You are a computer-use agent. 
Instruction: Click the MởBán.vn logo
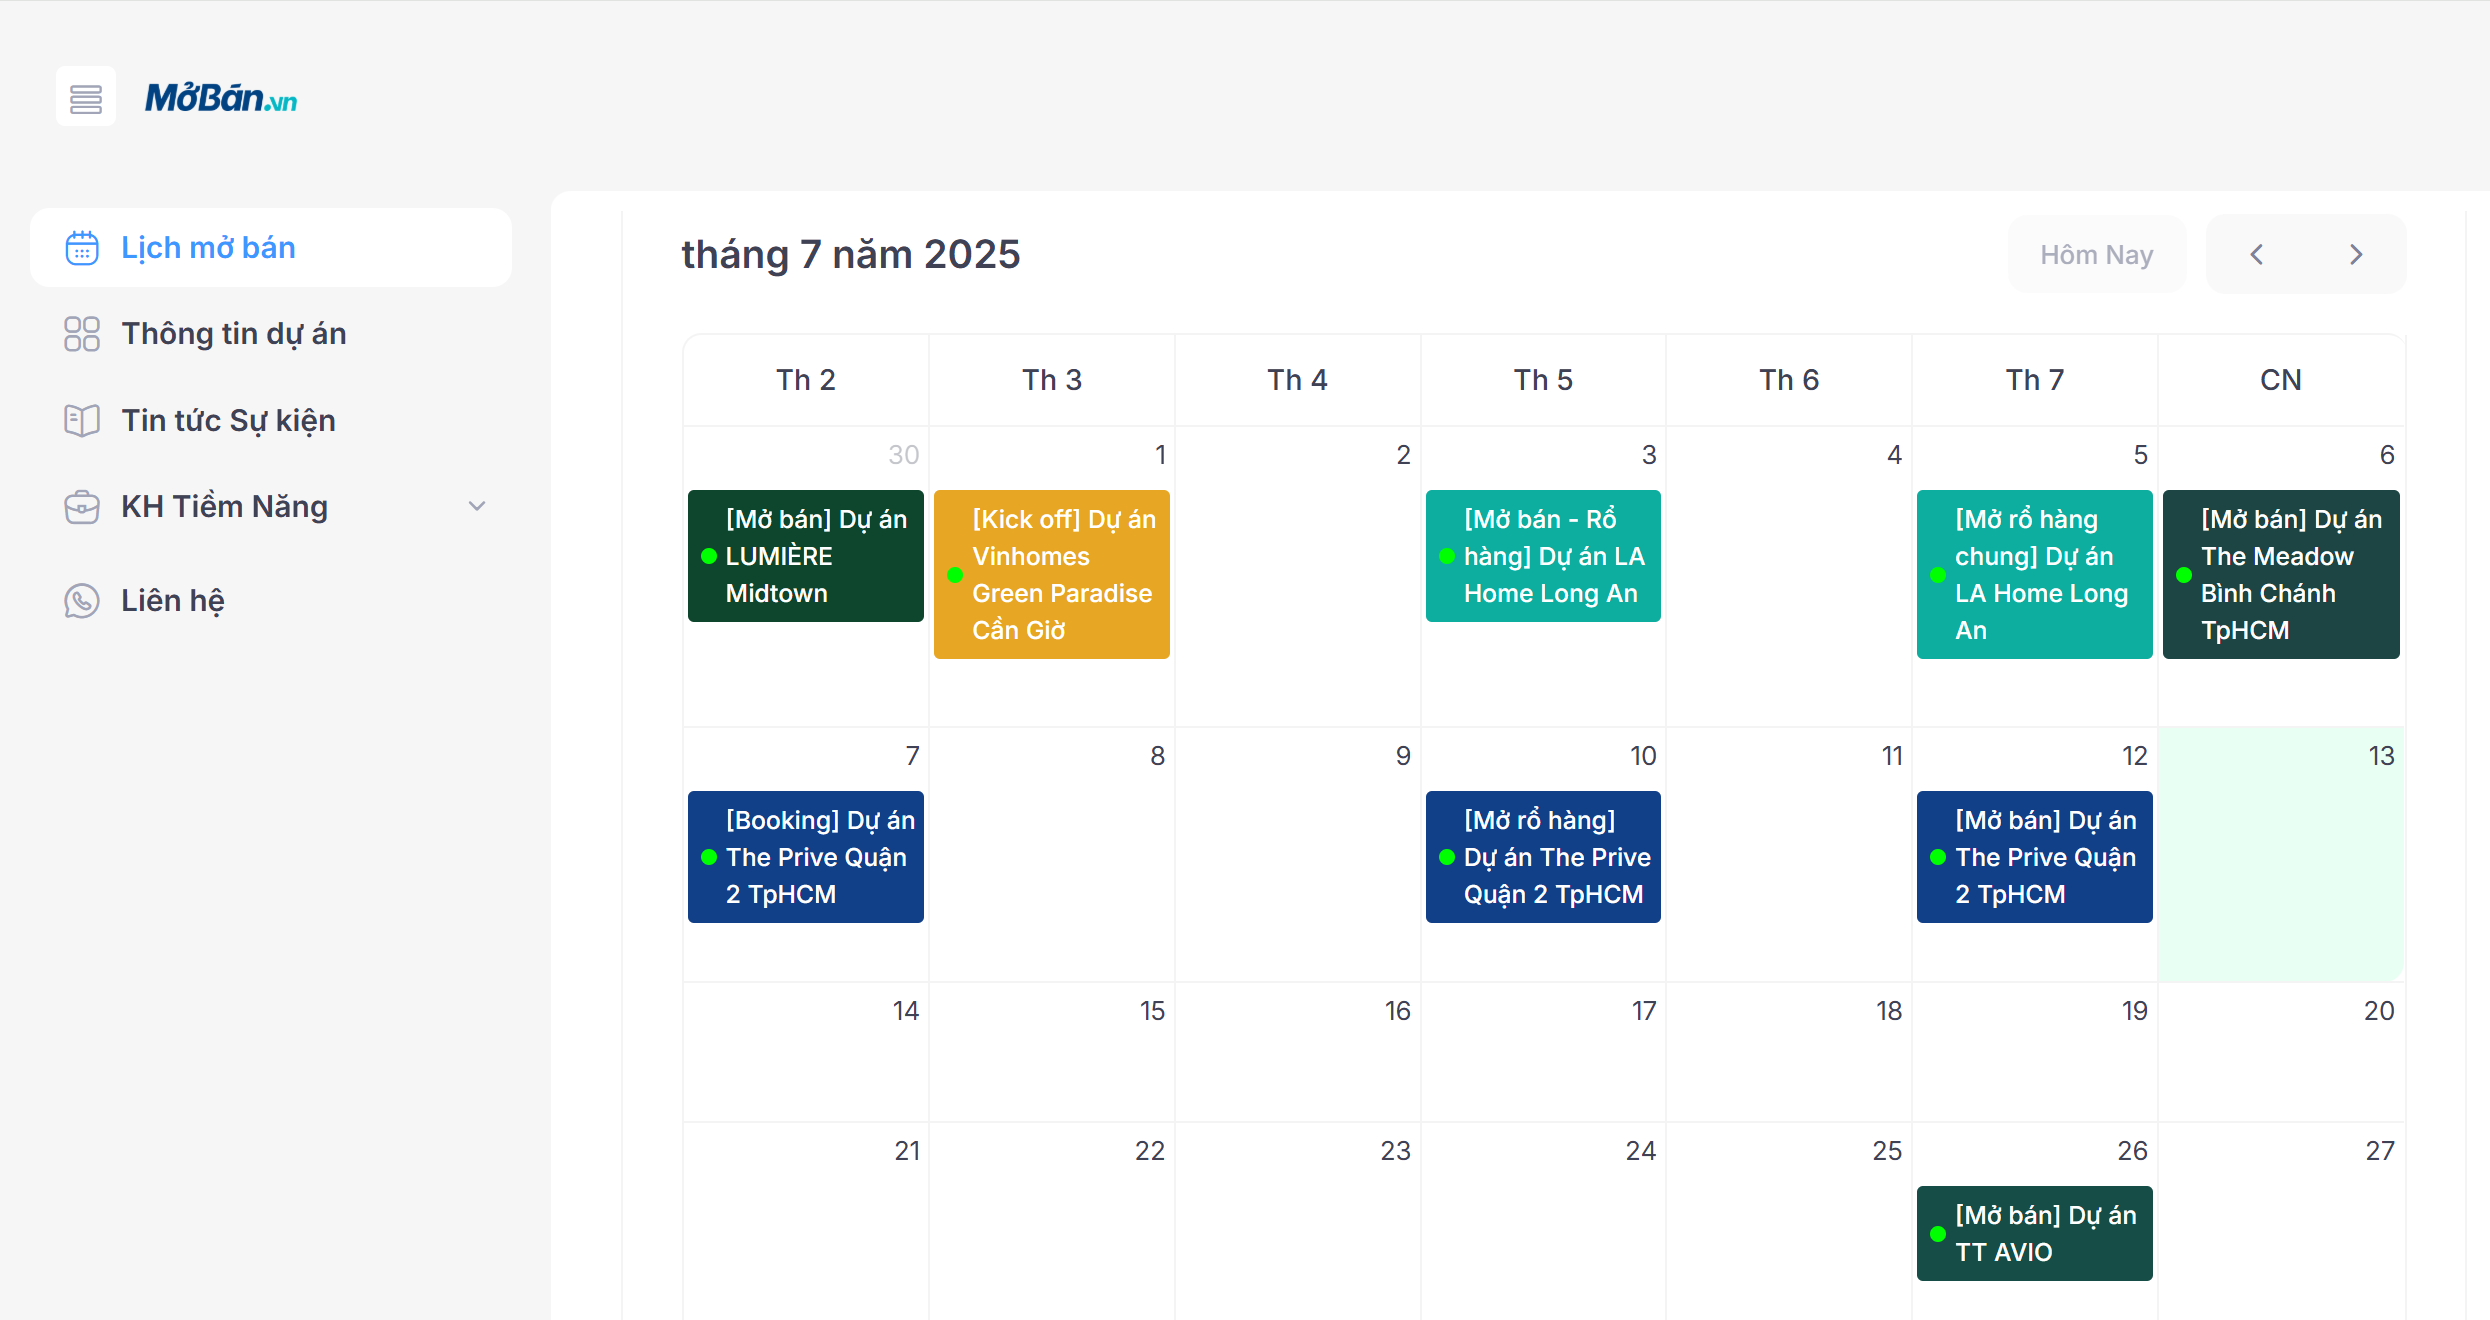[x=221, y=98]
